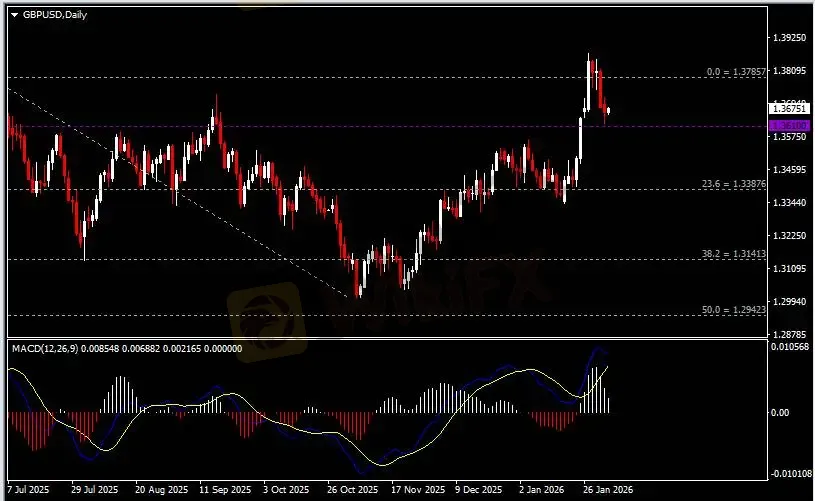Select the Fibonacci label 38.2 = 1.31413
The width and height of the screenshot is (815, 501).
733,254
